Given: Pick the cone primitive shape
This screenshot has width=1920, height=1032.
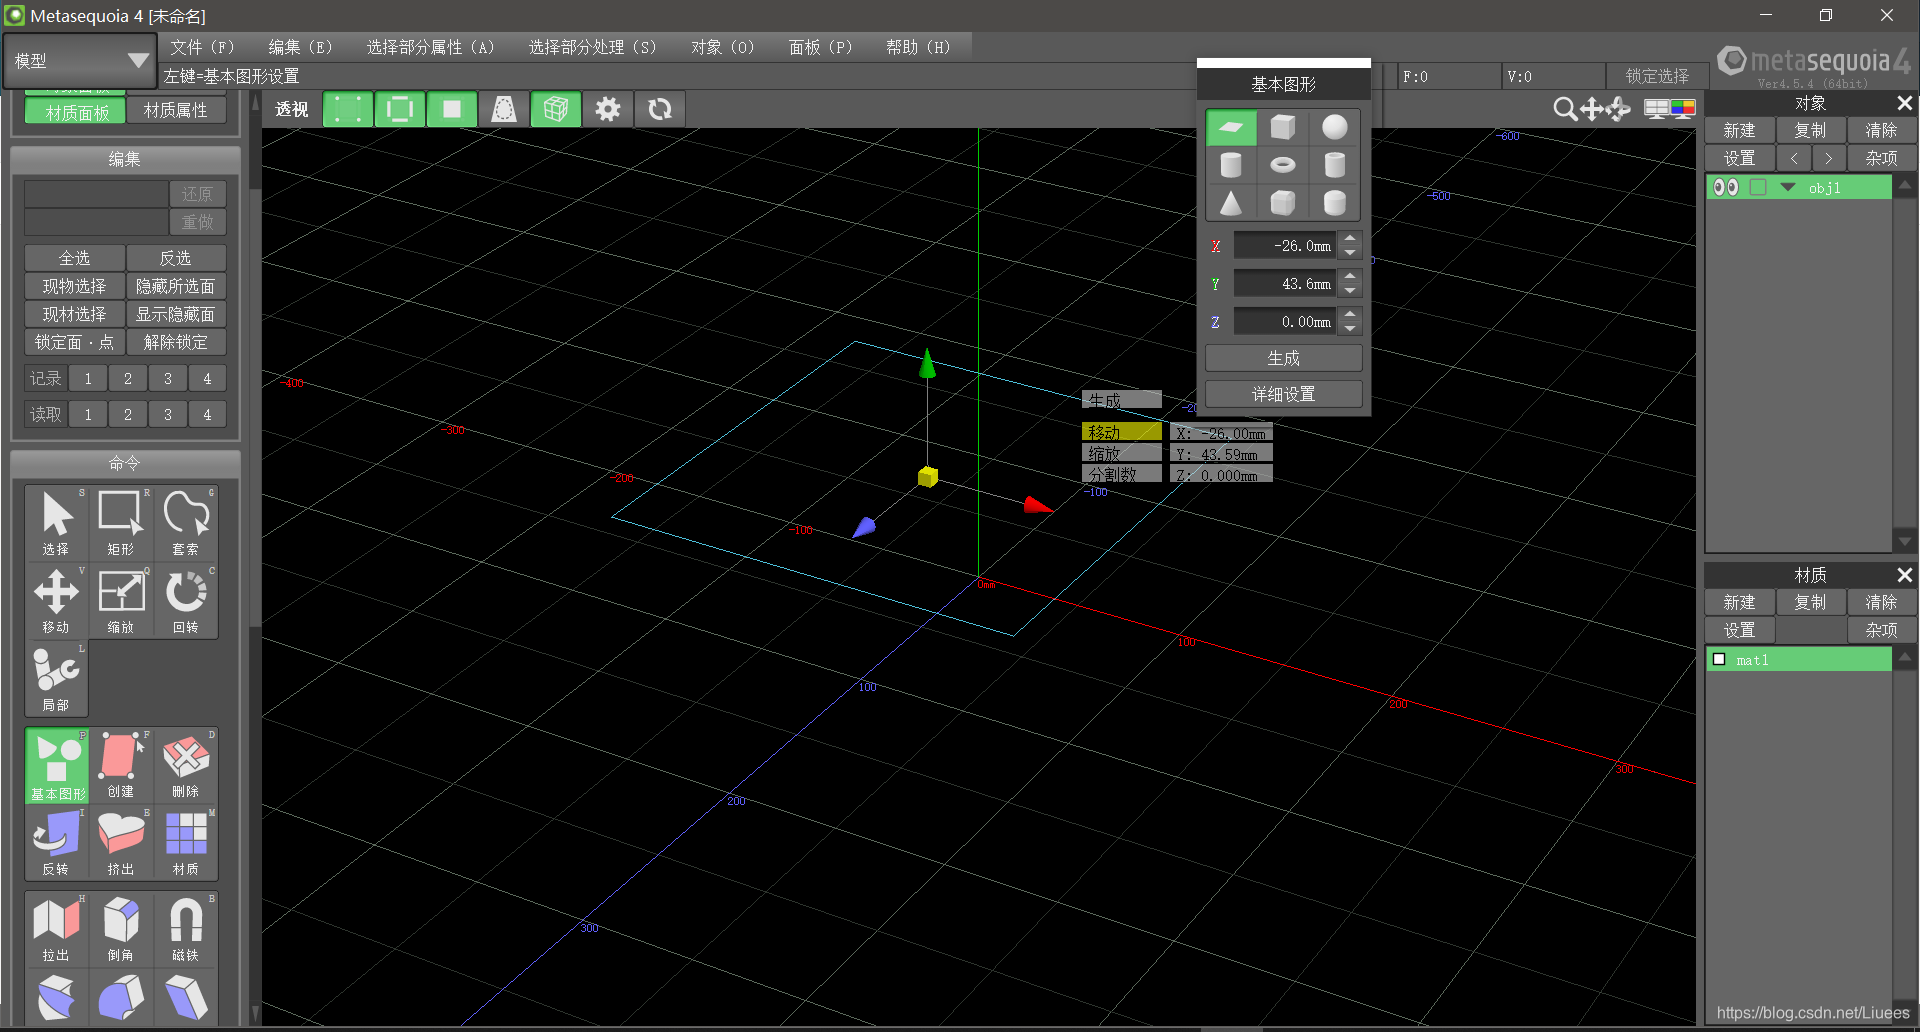Looking at the screenshot, I should tap(1231, 203).
